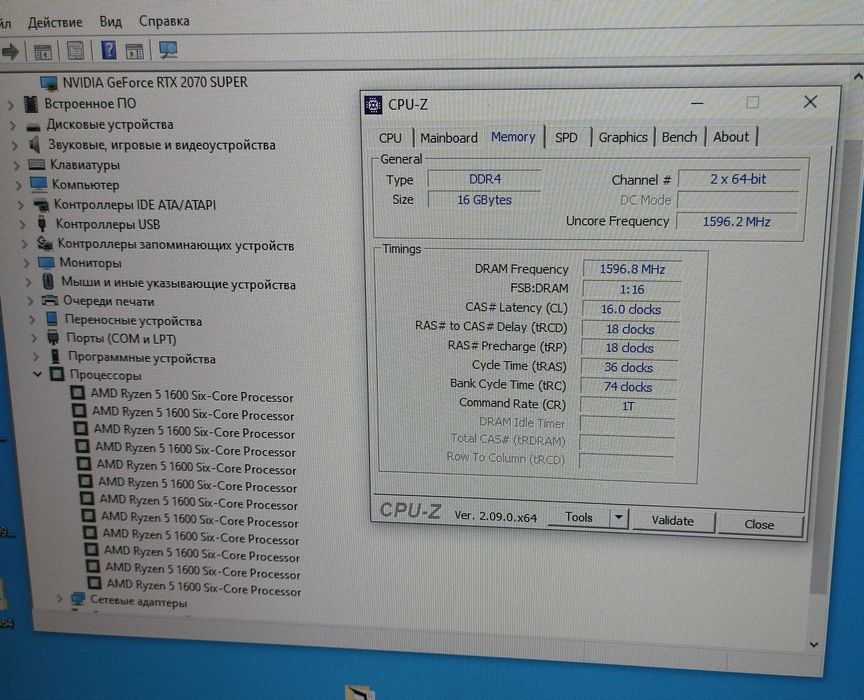Expand the Встроенное ПО node

[10, 105]
